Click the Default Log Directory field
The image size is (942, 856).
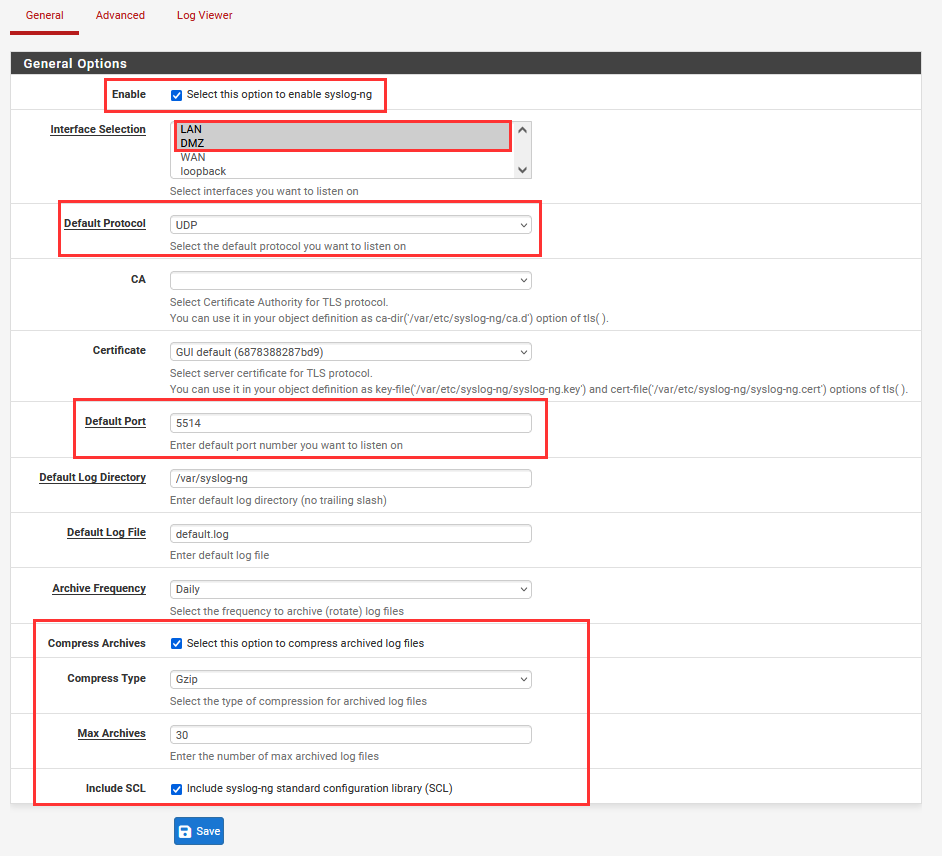point(350,479)
